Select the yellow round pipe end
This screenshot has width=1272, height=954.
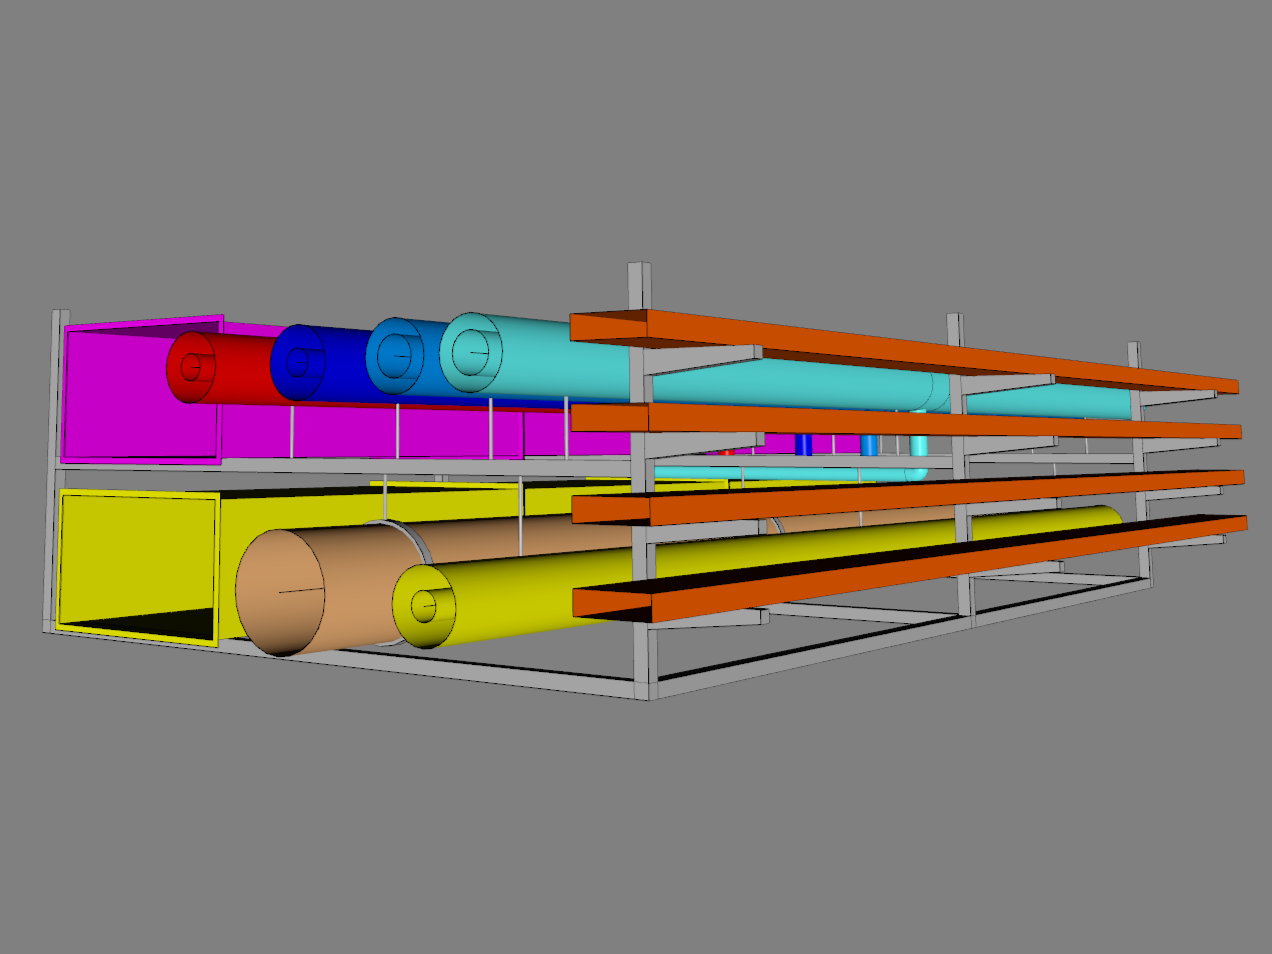click(x=425, y=605)
